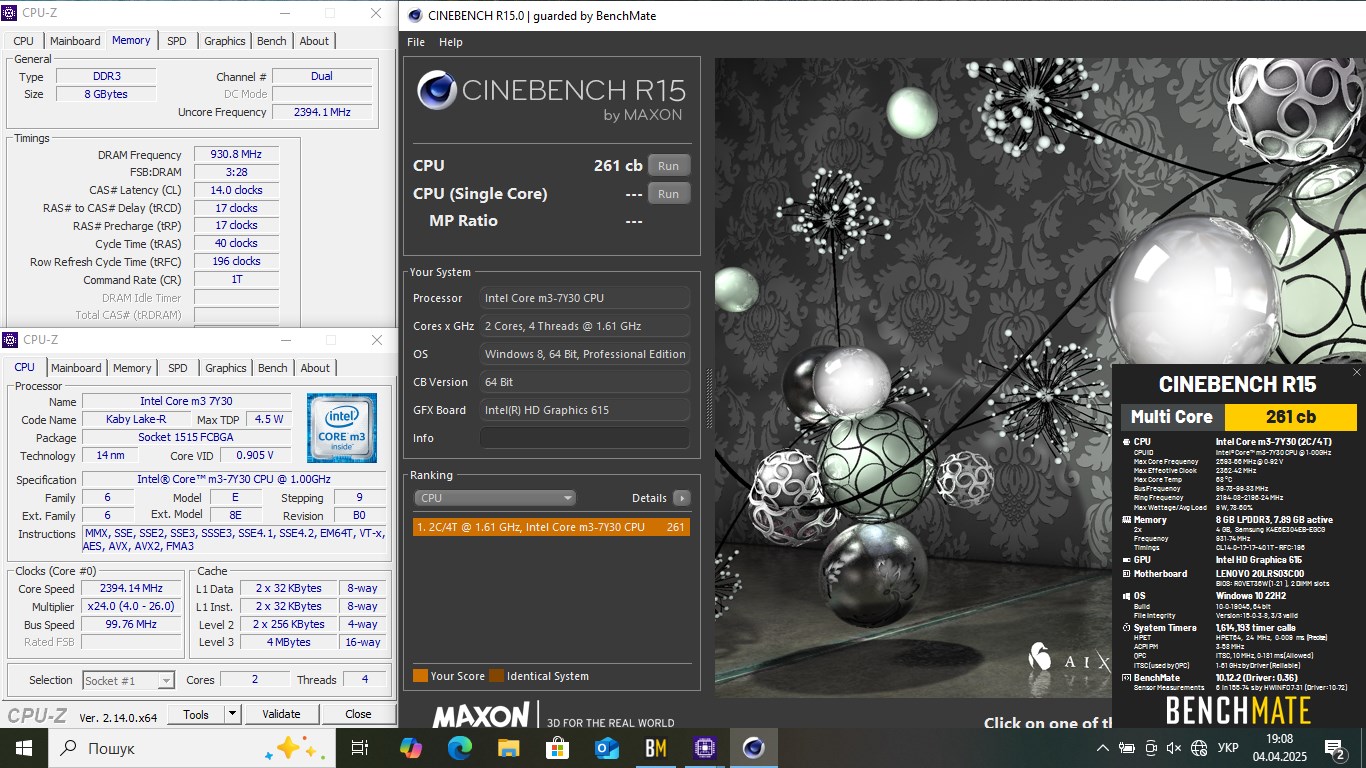Select Mainboard tab in upper CPU-Z window
This screenshot has height=768, width=1366.
click(x=75, y=41)
